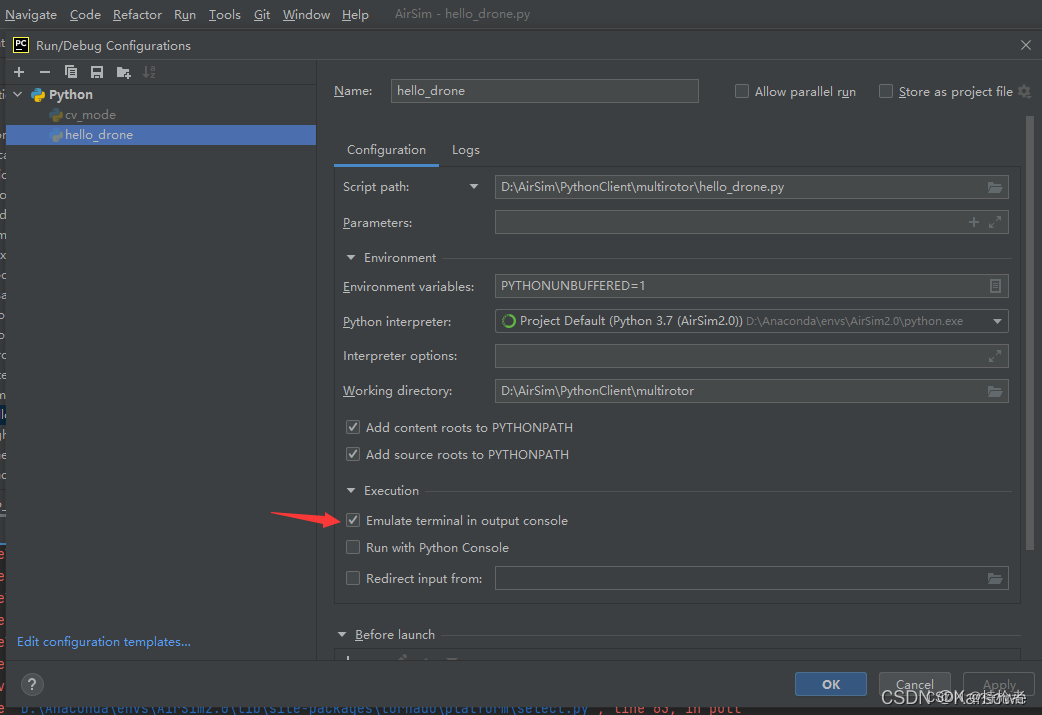1042x715 pixels.
Task: Click the configuration panel vertical scrollbar
Action: (1029, 332)
